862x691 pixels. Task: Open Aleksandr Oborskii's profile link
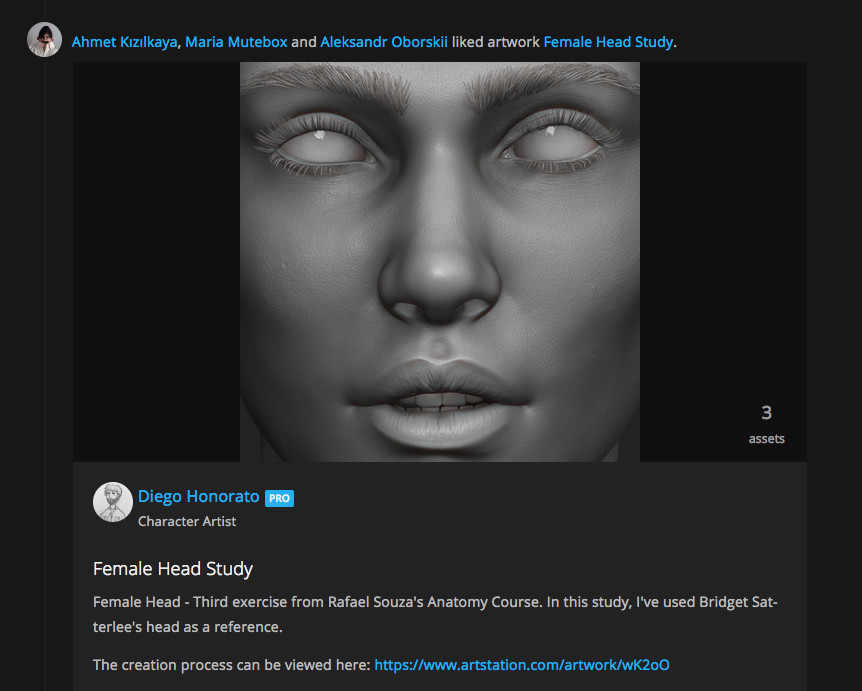384,42
